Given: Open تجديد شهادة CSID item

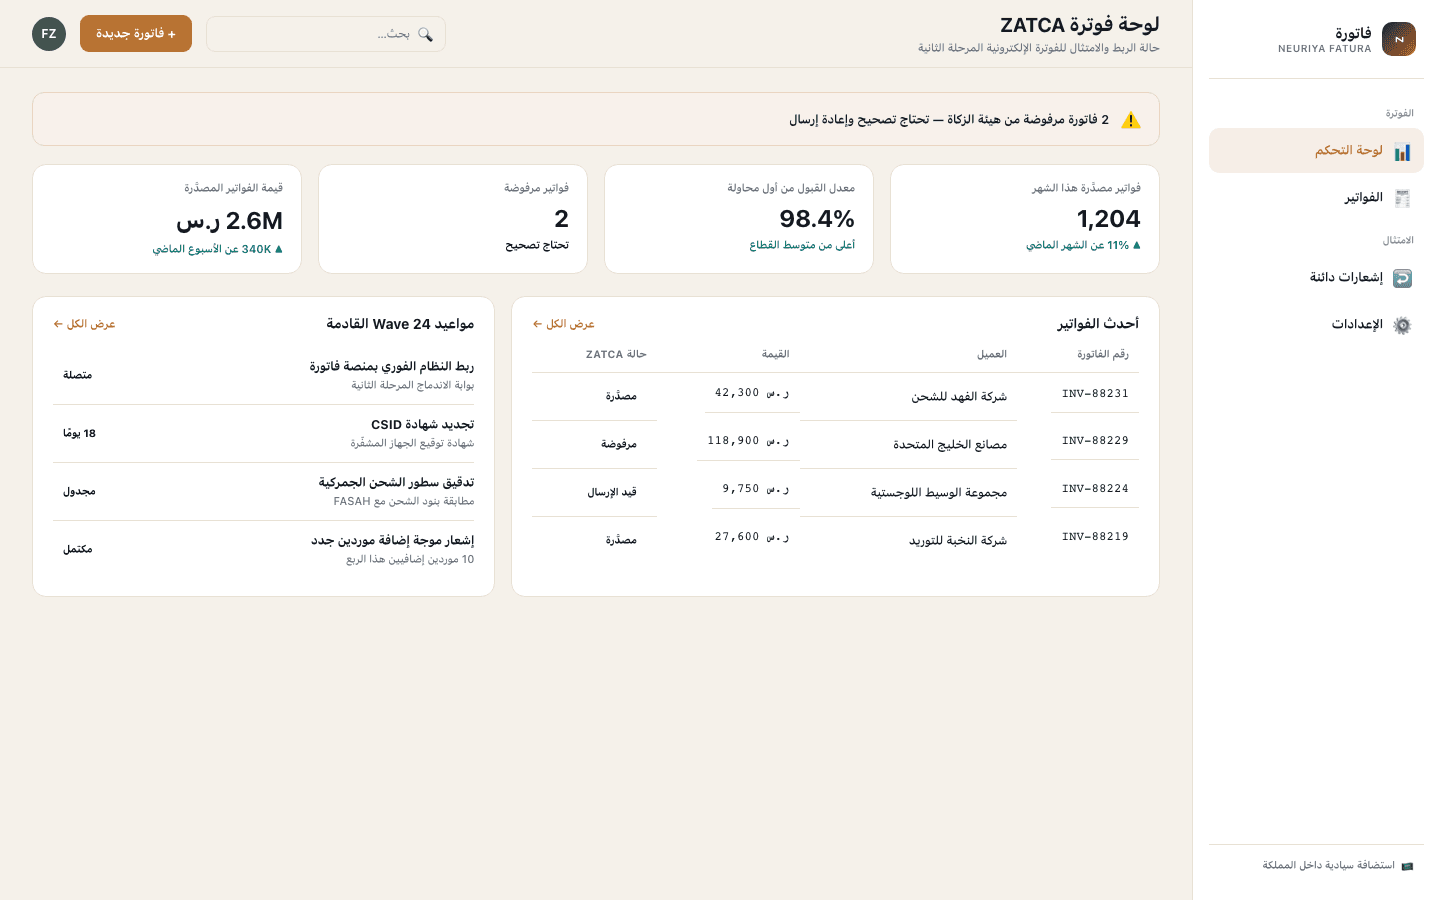Looking at the screenshot, I should tap(264, 433).
